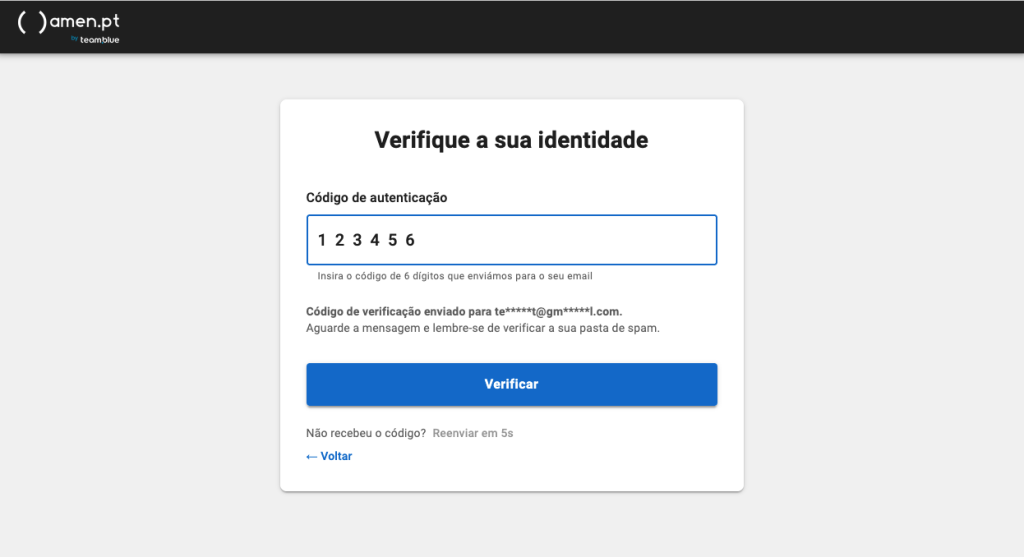Go back using the Voltar link
The width and height of the screenshot is (1024, 557).
[x=336, y=456]
